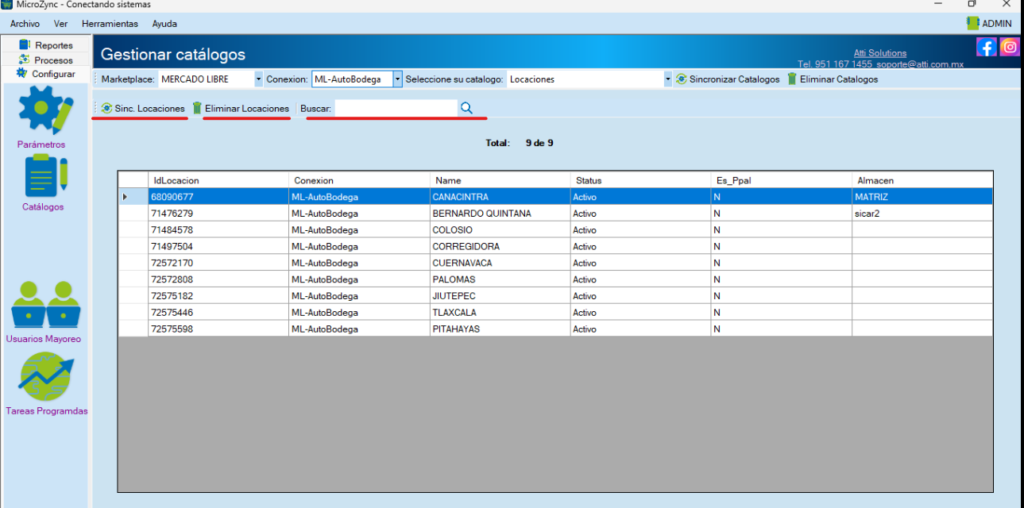
Task: Select the sicar2 almacen cell
Action: pos(922,213)
